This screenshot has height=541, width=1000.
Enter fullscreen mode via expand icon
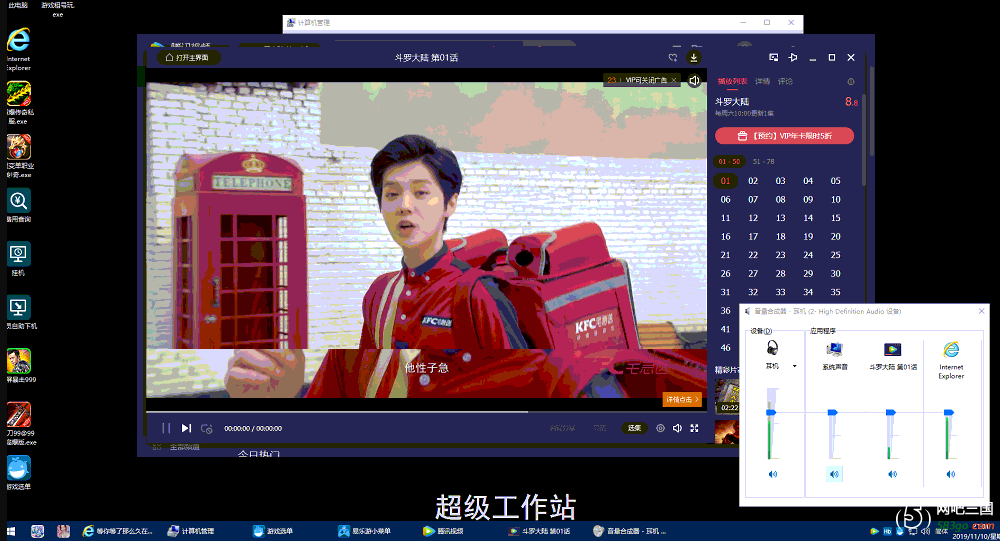click(x=695, y=428)
